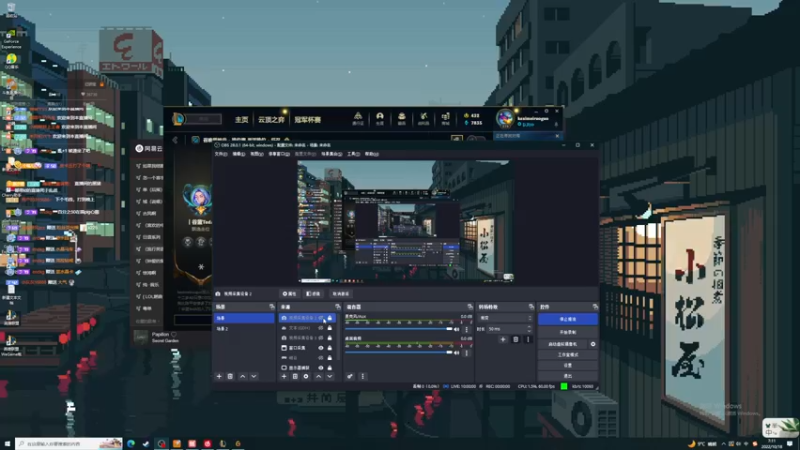Toggle the lock on the highlighted 视频采集设备 2 source
This screenshot has width=800, height=450.
click(330, 318)
